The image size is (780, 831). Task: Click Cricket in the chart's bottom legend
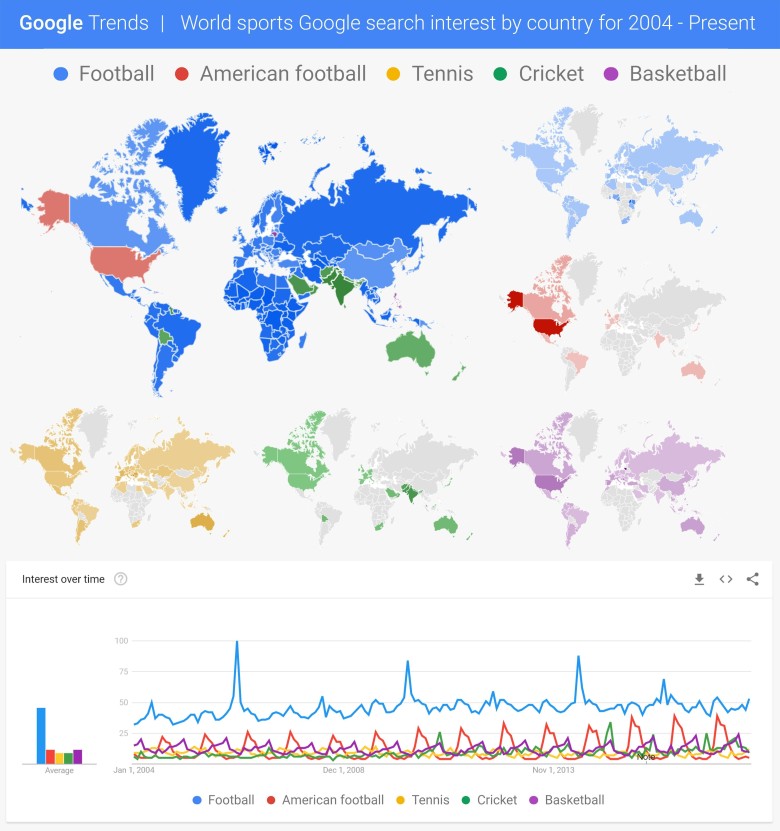click(488, 800)
